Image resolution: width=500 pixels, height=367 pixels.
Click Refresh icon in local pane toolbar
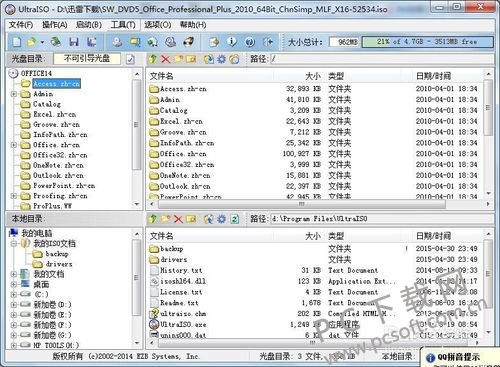click(235, 219)
